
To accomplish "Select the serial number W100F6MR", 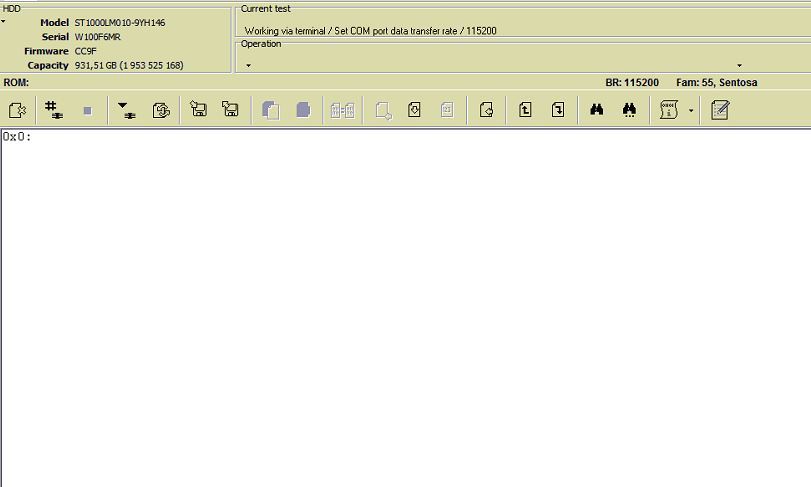I will (x=98, y=37).
